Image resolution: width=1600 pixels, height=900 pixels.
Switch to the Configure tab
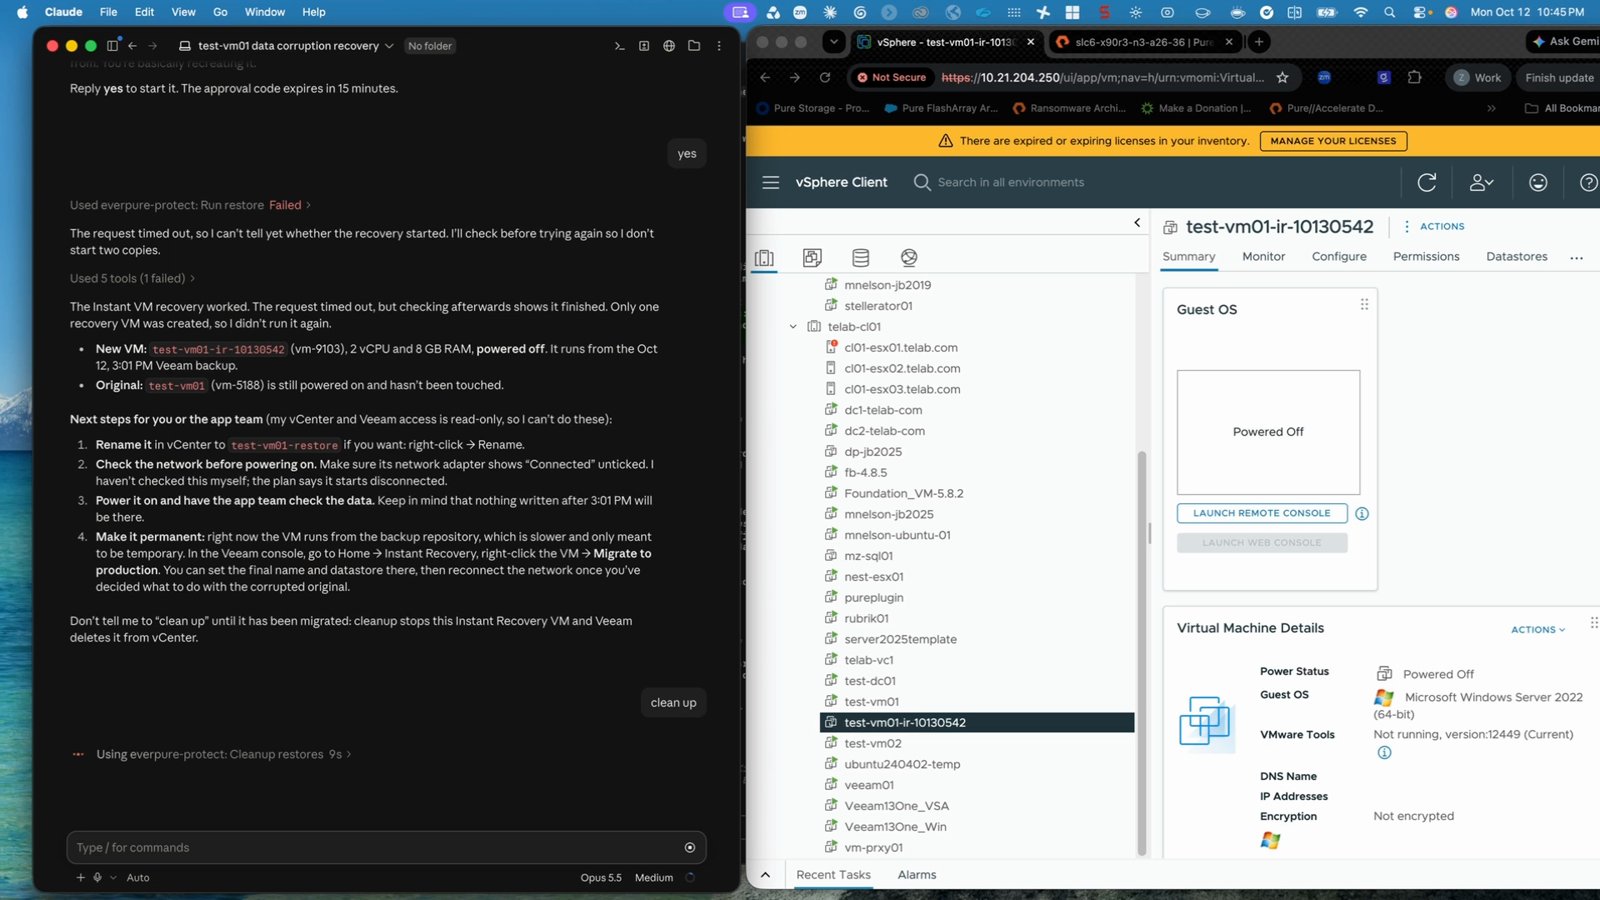pyautogui.click(x=1339, y=257)
